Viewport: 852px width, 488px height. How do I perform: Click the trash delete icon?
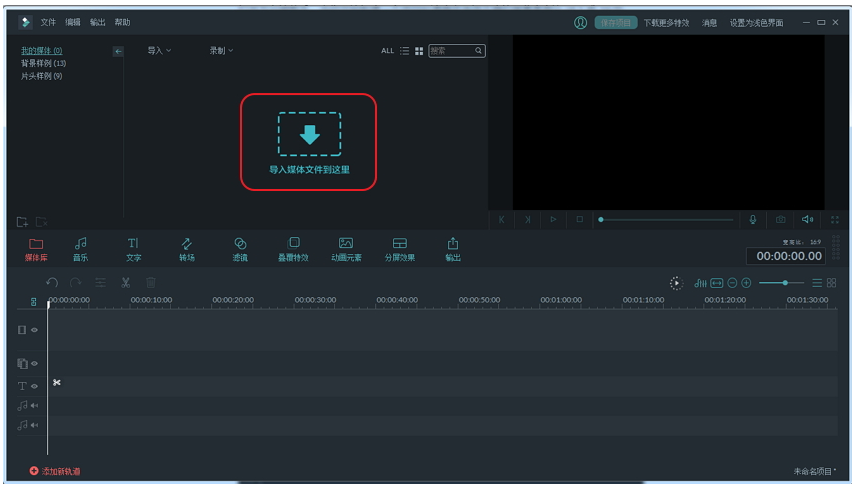coord(151,282)
